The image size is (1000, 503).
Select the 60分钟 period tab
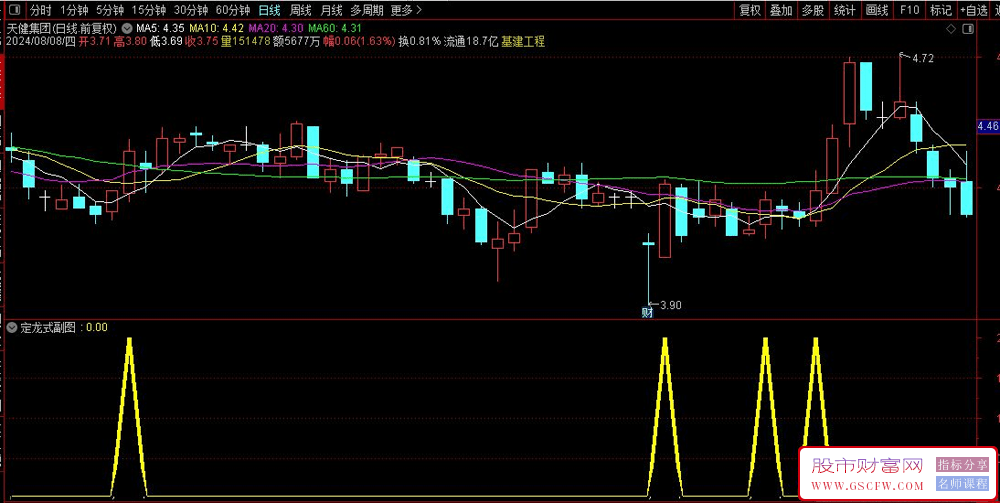point(233,10)
